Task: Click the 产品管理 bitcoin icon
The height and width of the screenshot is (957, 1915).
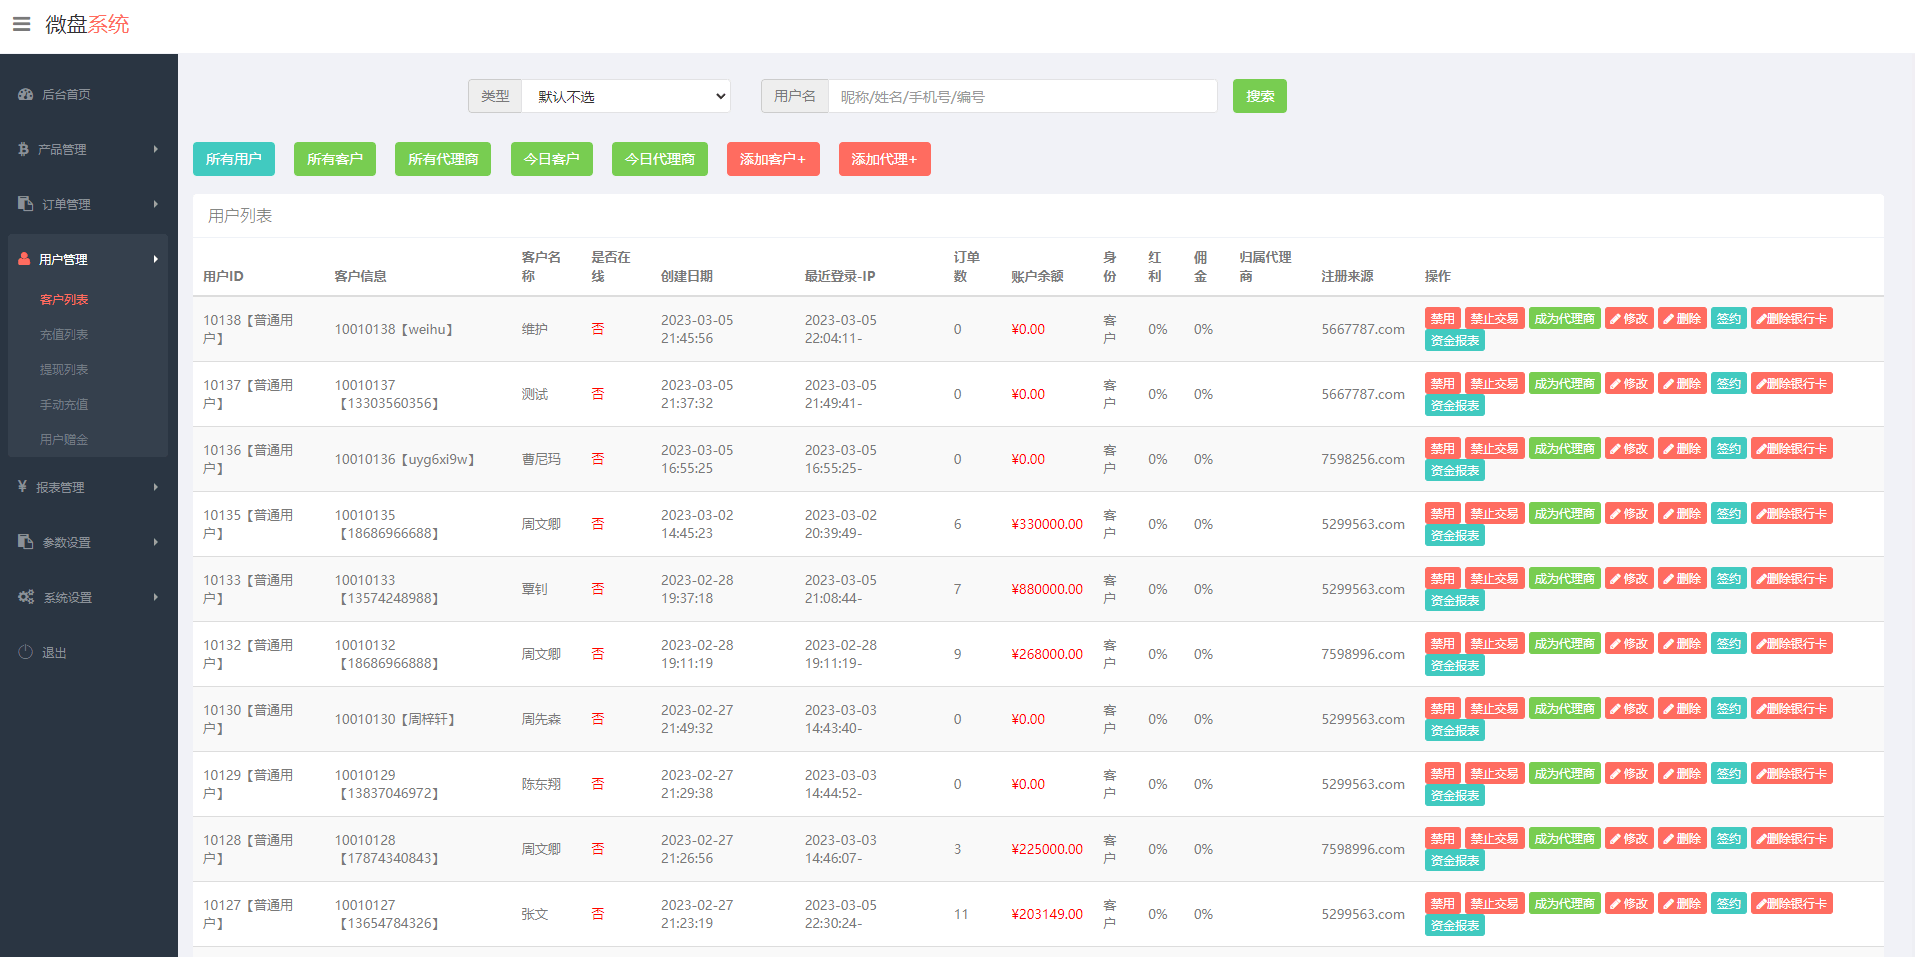Action: coord(22,149)
